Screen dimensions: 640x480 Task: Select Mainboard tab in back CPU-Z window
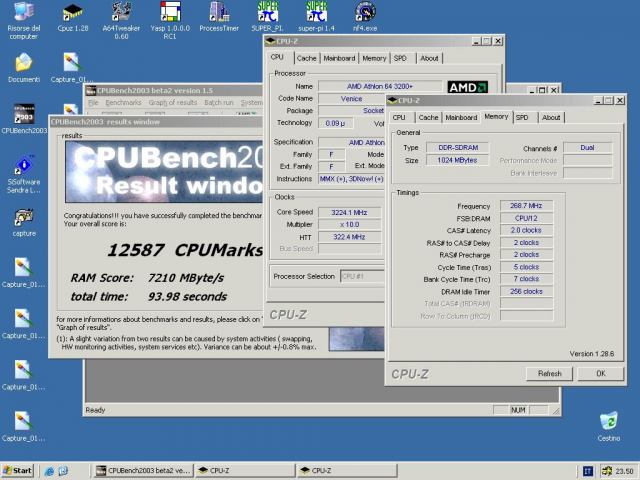[x=339, y=58]
